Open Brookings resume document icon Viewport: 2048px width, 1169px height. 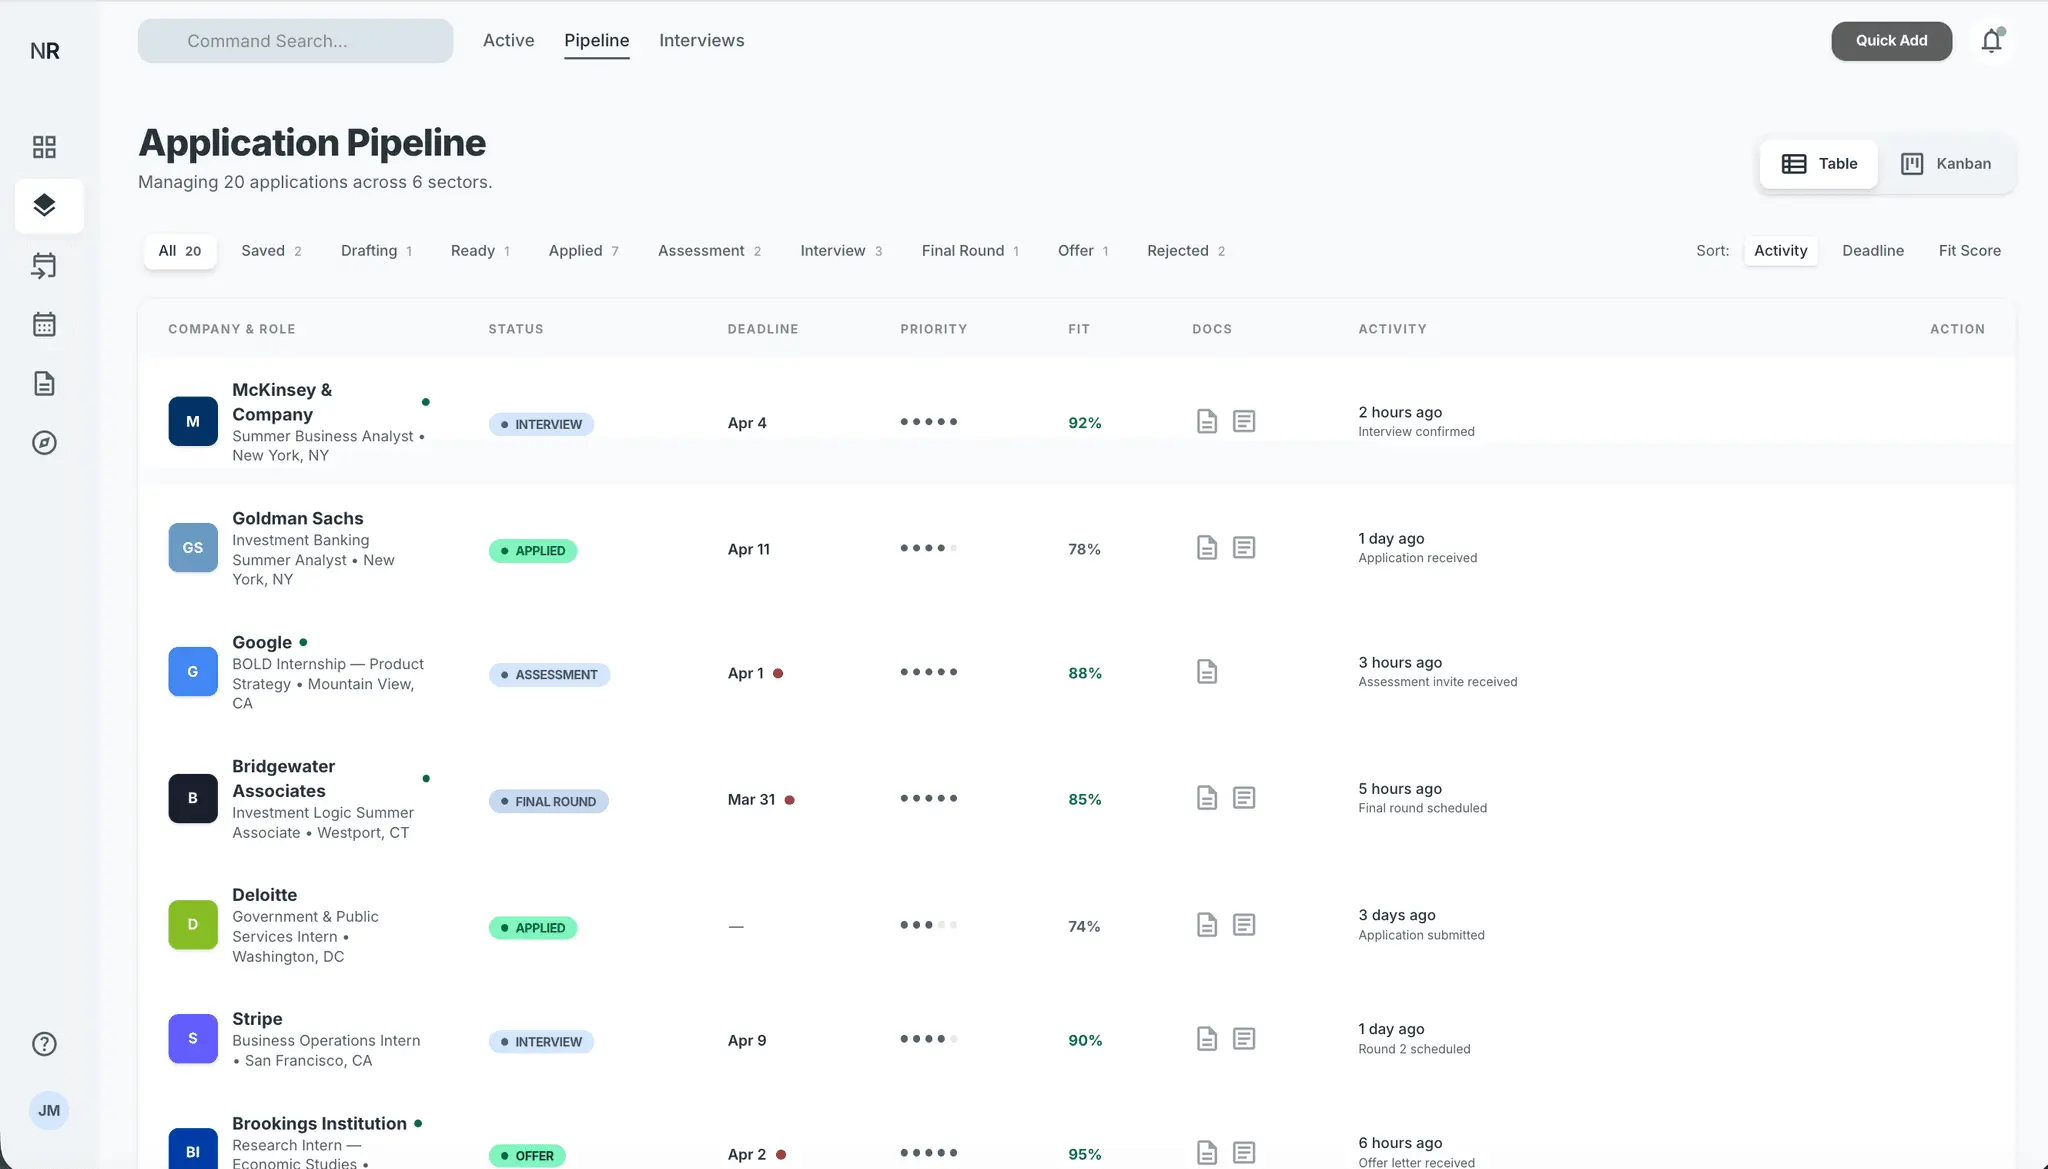click(1207, 1153)
